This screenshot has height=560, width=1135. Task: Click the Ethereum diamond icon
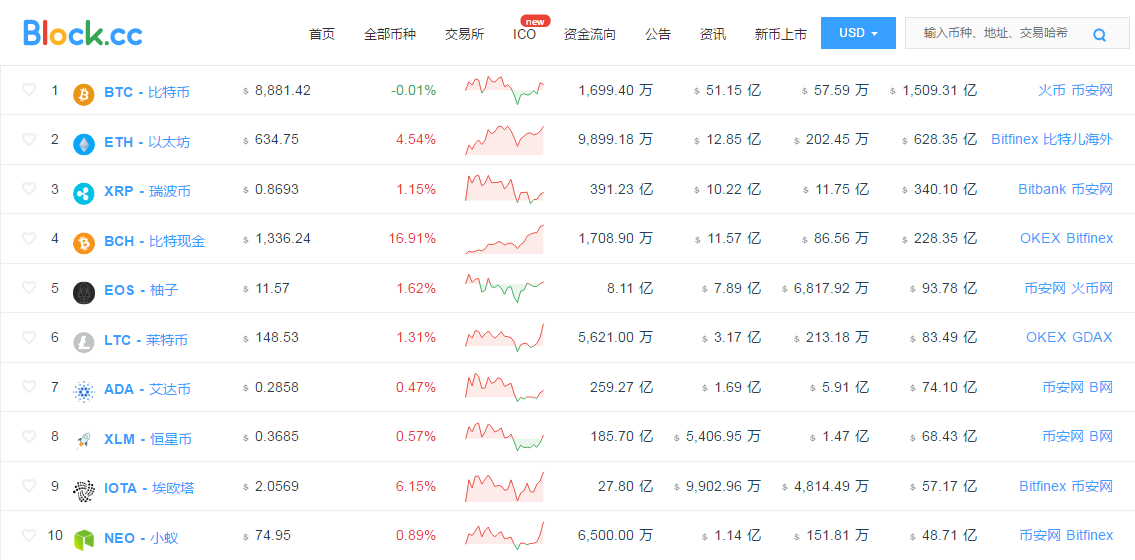pyautogui.click(x=84, y=143)
